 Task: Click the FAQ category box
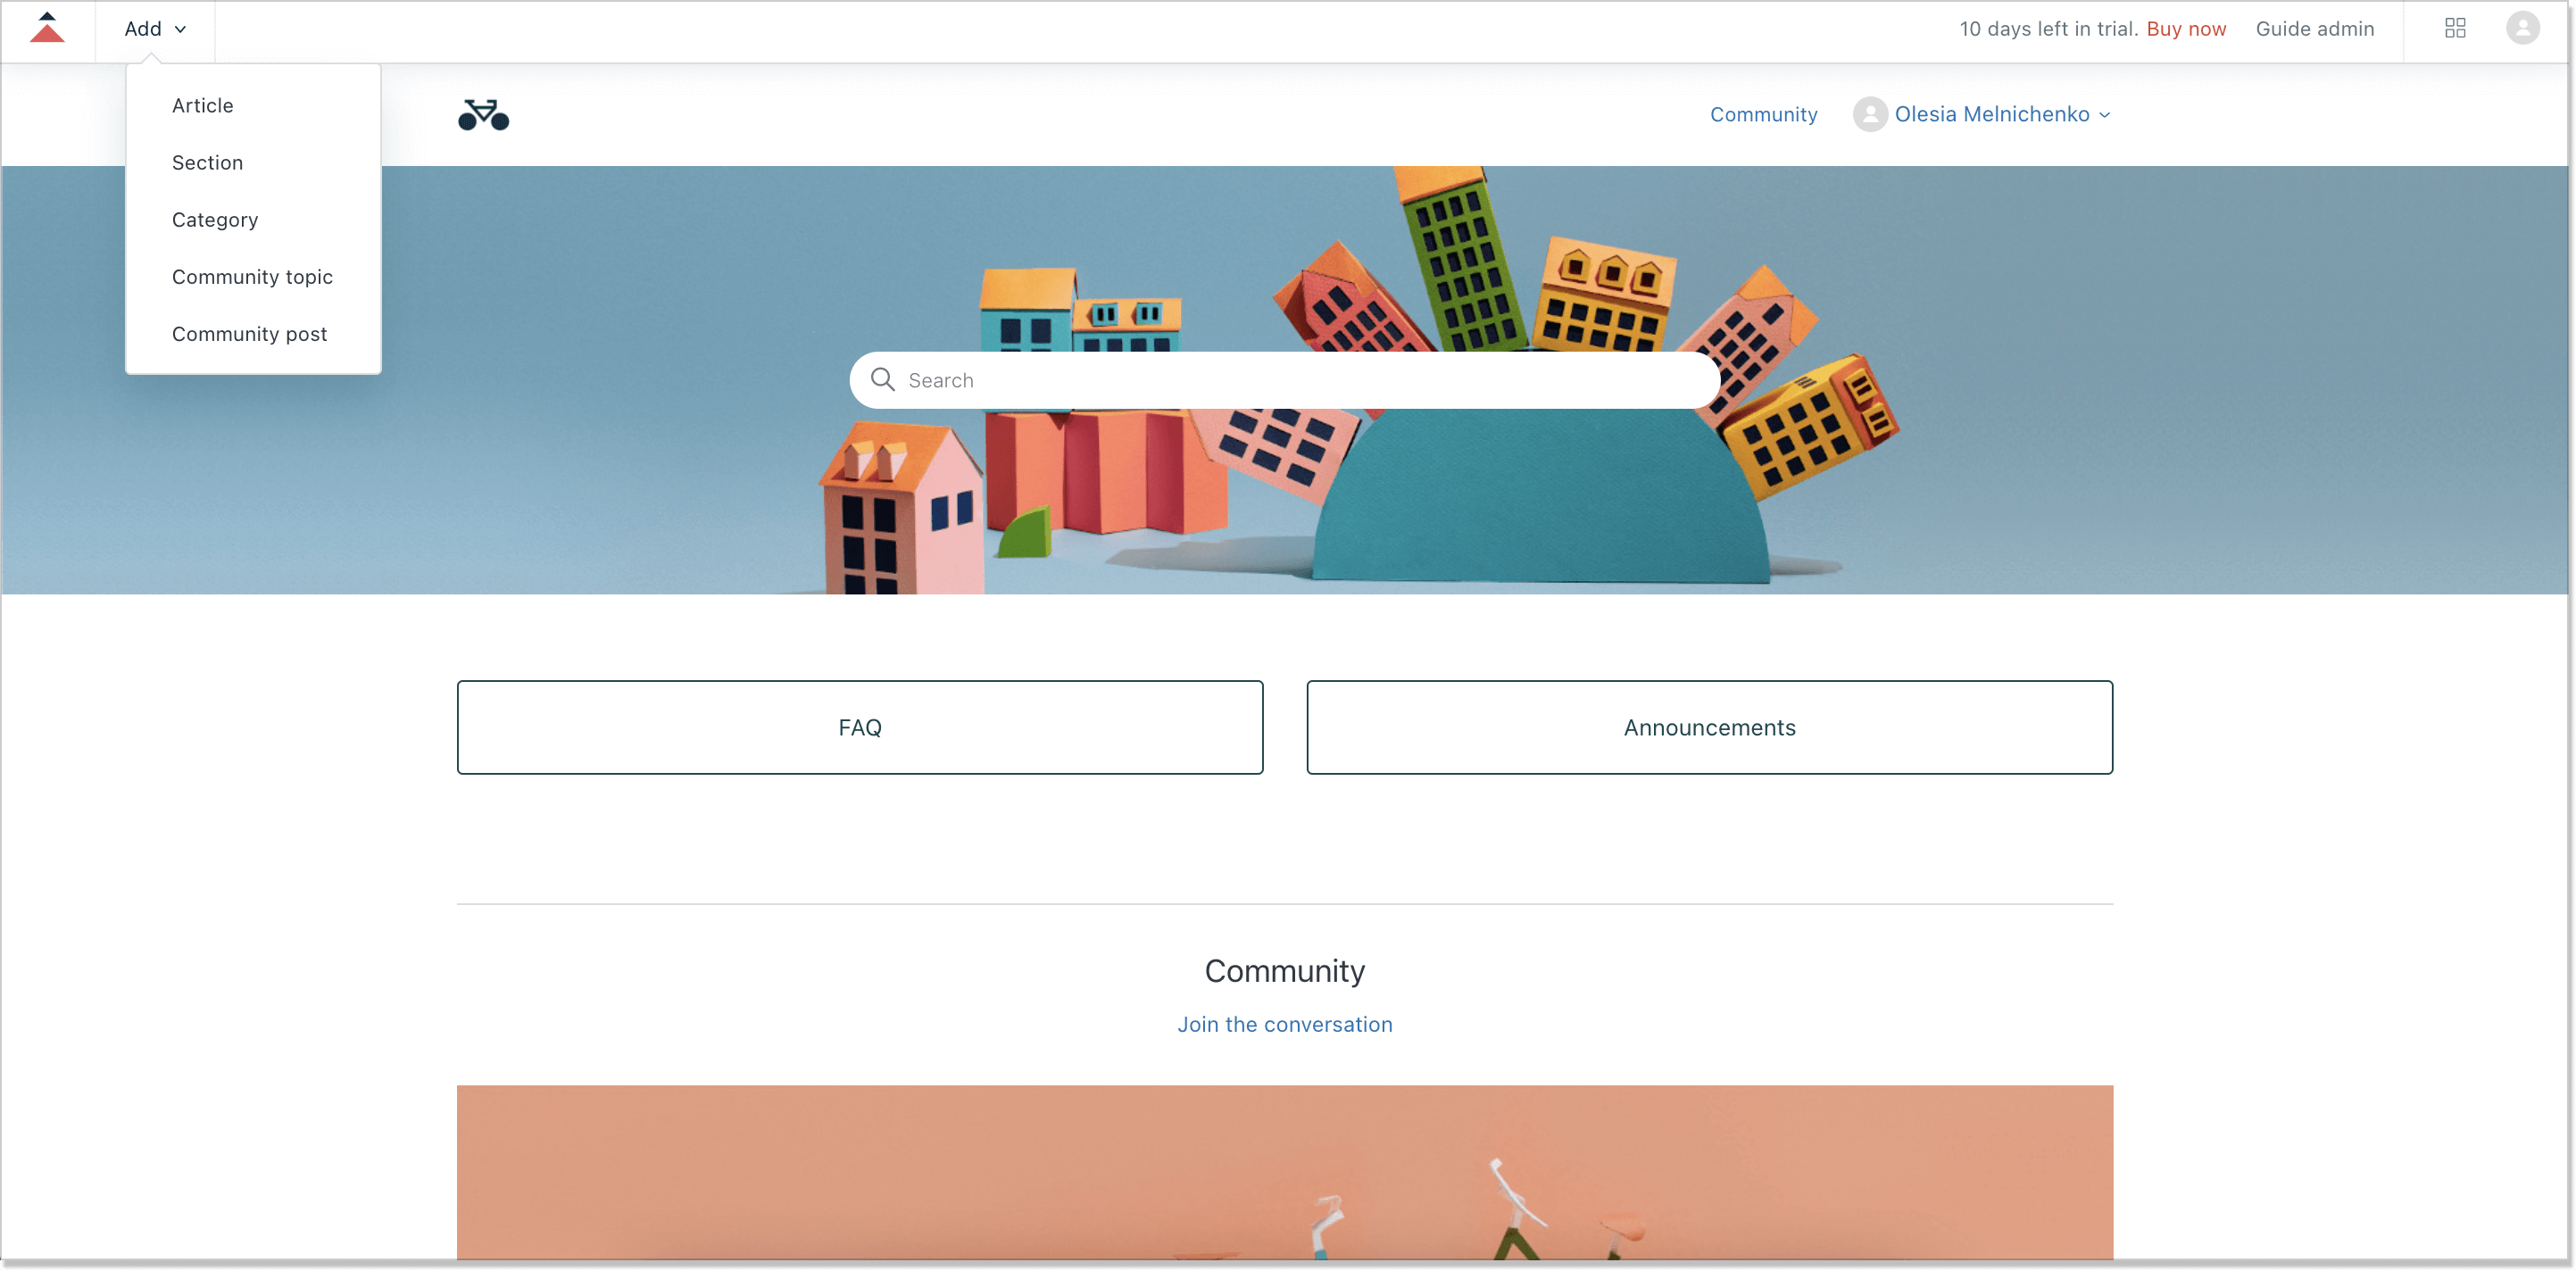coord(860,727)
